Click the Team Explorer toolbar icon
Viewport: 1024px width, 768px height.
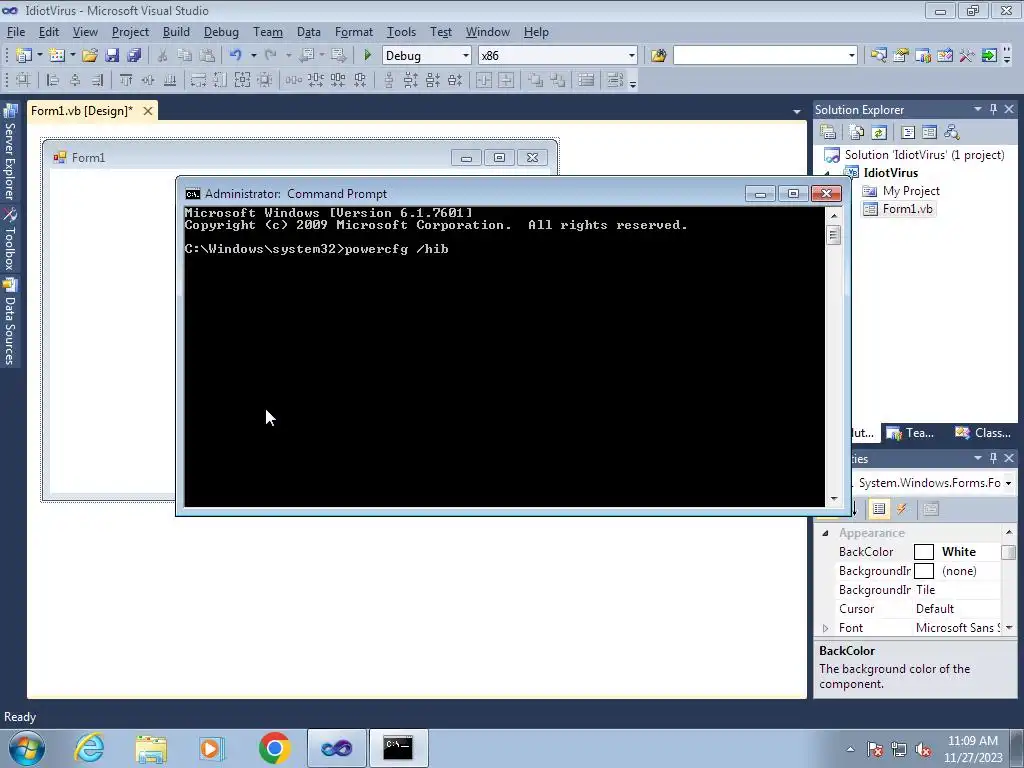923,56
